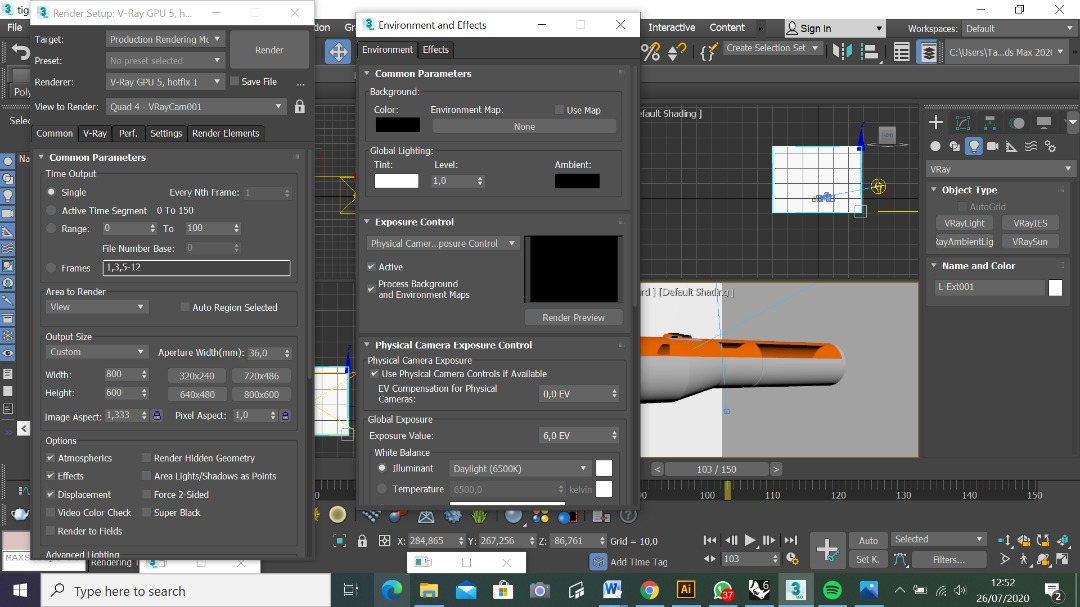The height and width of the screenshot is (607, 1080).
Task: Open the Motion panel icon
Action: tap(1017, 123)
